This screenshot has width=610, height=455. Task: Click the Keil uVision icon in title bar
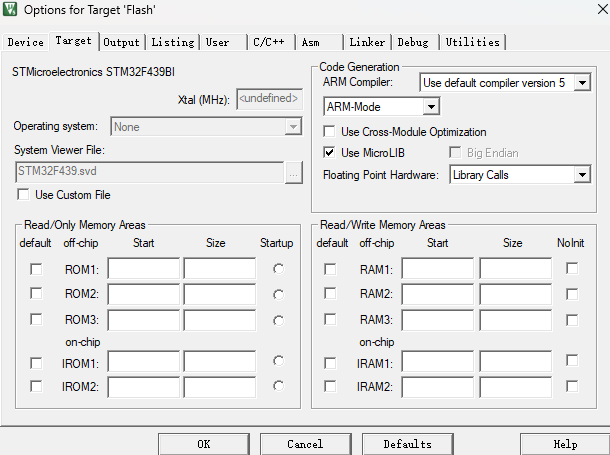[10, 9]
